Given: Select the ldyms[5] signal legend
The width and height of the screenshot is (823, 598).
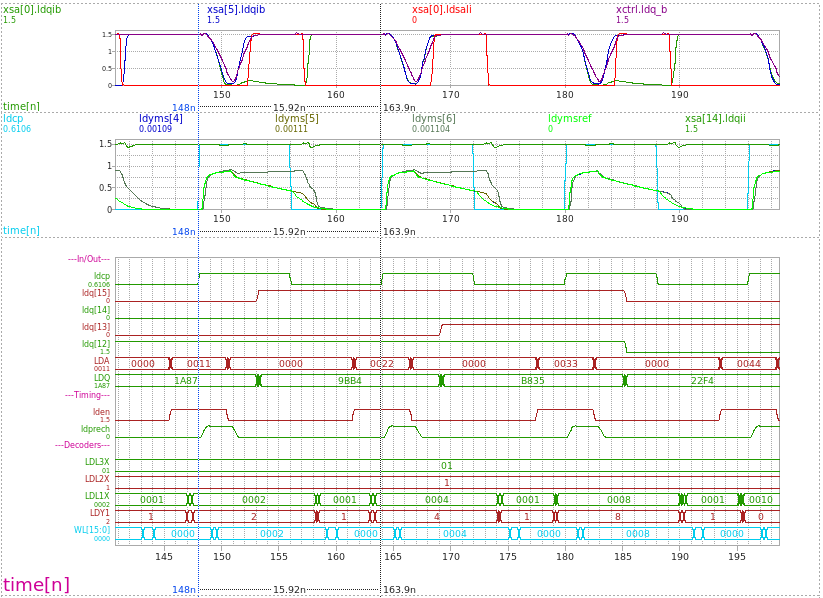Looking at the screenshot, I should click(297, 118).
